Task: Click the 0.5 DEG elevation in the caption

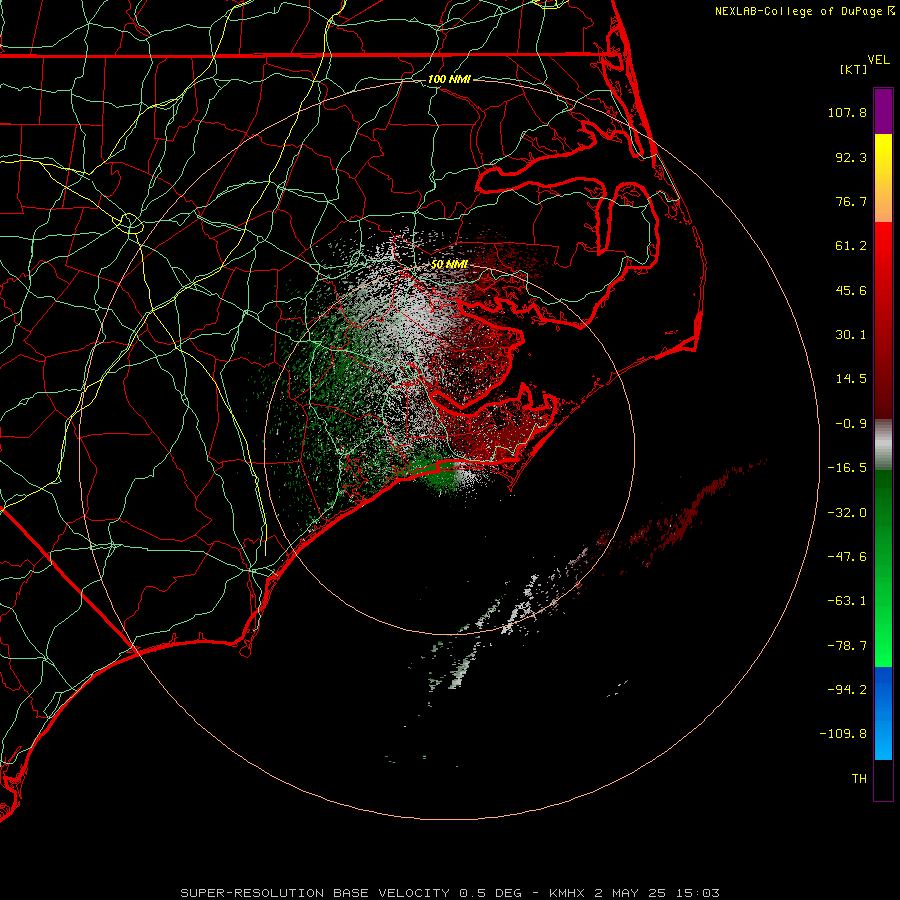Action: pos(490,893)
